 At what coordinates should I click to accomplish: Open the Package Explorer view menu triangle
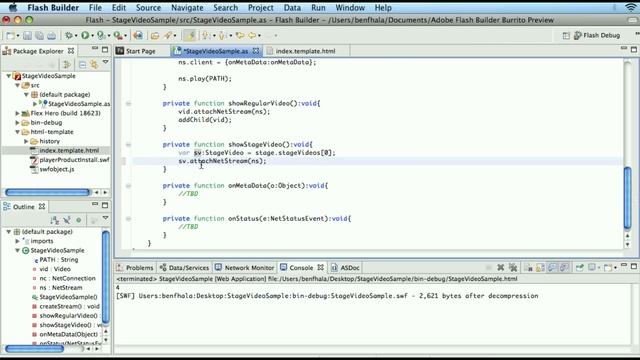coord(105,62)
